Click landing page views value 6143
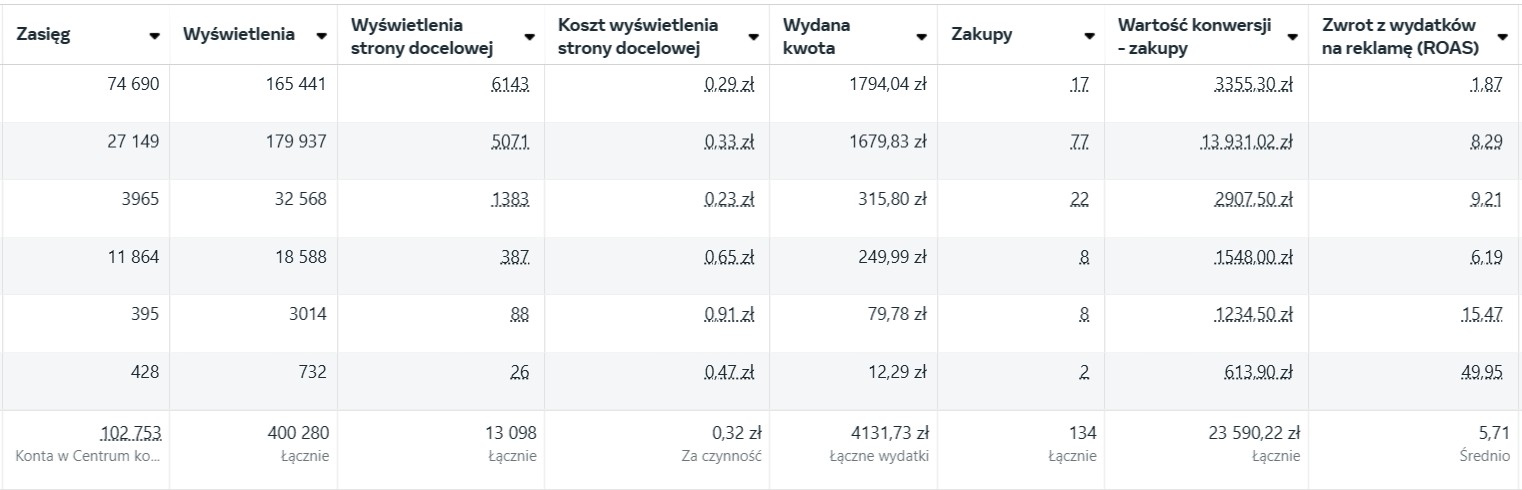 pyautogui.click(x=510, y=86)
